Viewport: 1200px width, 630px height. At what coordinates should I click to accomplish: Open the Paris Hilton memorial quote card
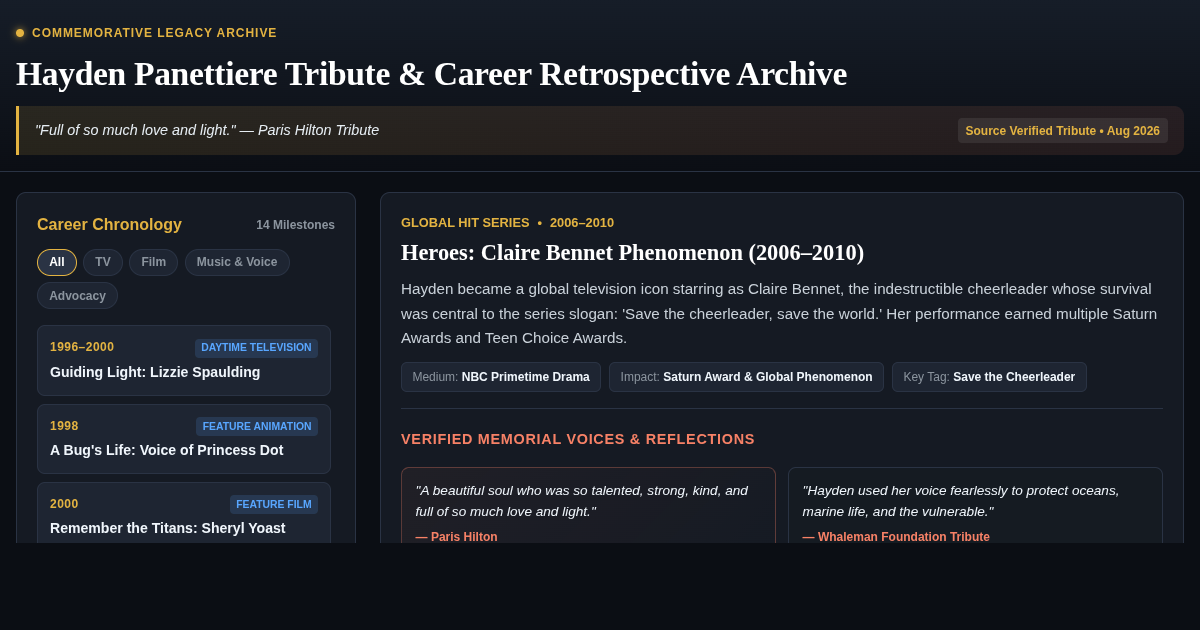tap(588, 506)
